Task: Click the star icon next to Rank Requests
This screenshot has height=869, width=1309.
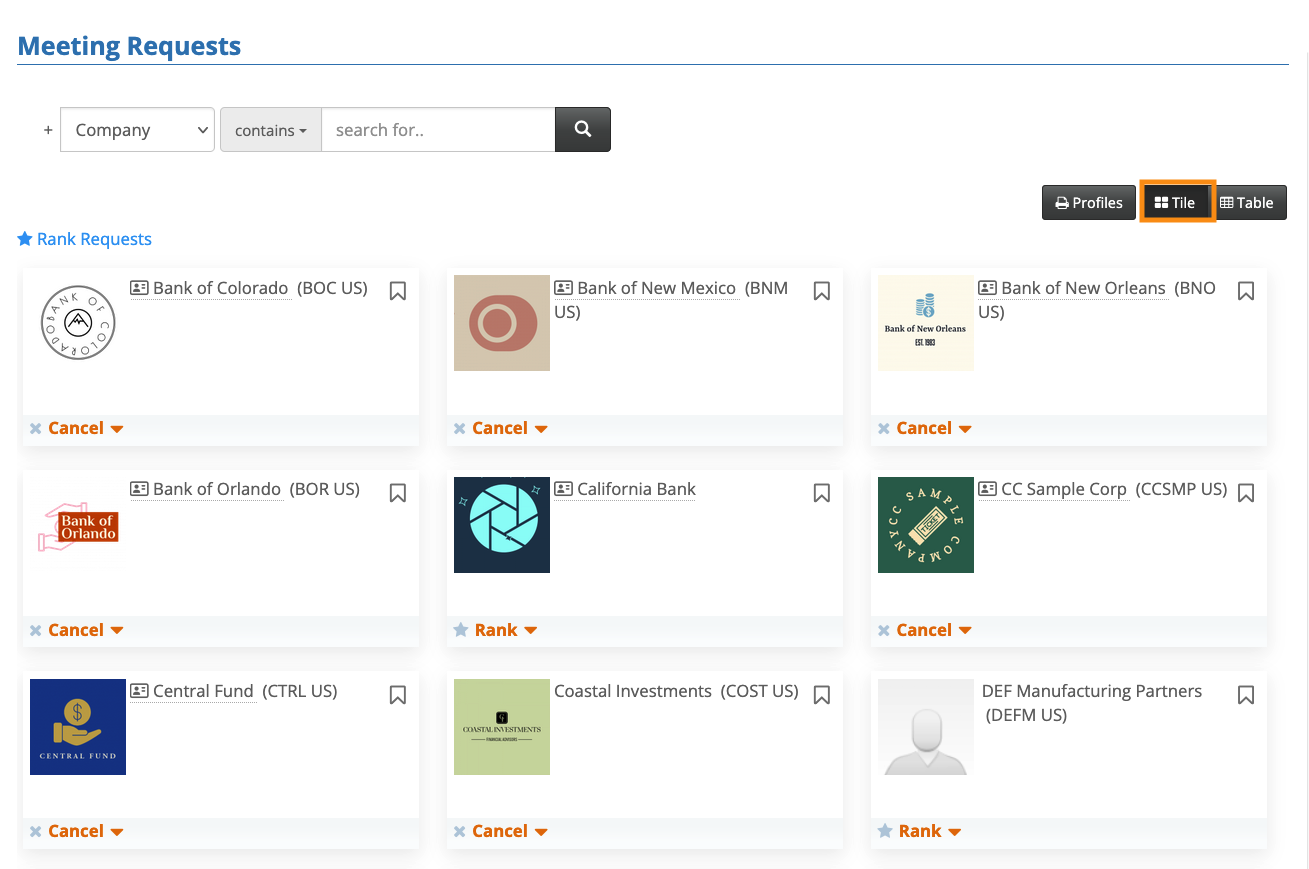Action: [25, 240]
